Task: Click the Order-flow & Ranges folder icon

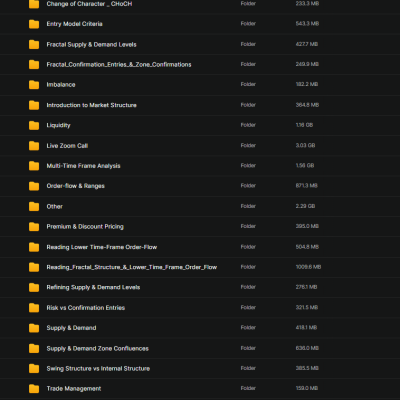Action: click(x=34, y=186)
